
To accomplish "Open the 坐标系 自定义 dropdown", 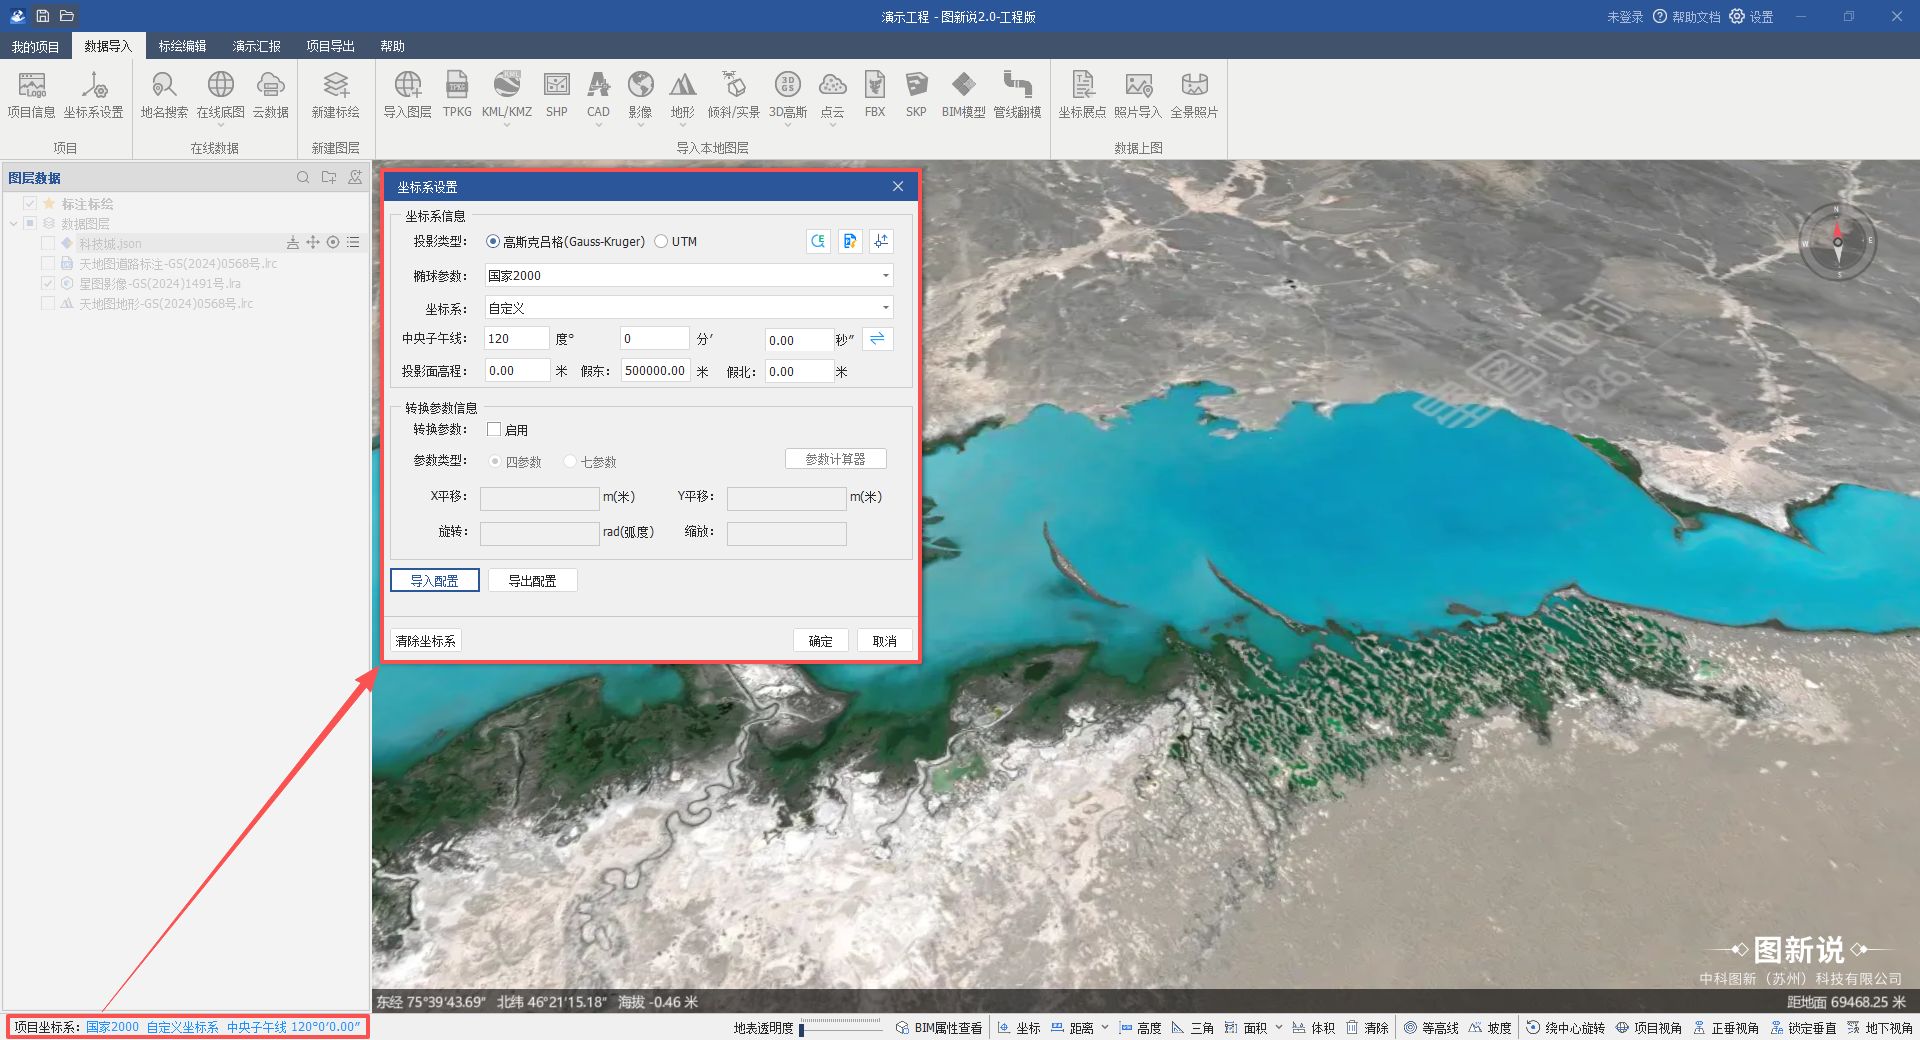I will (688, 308).
